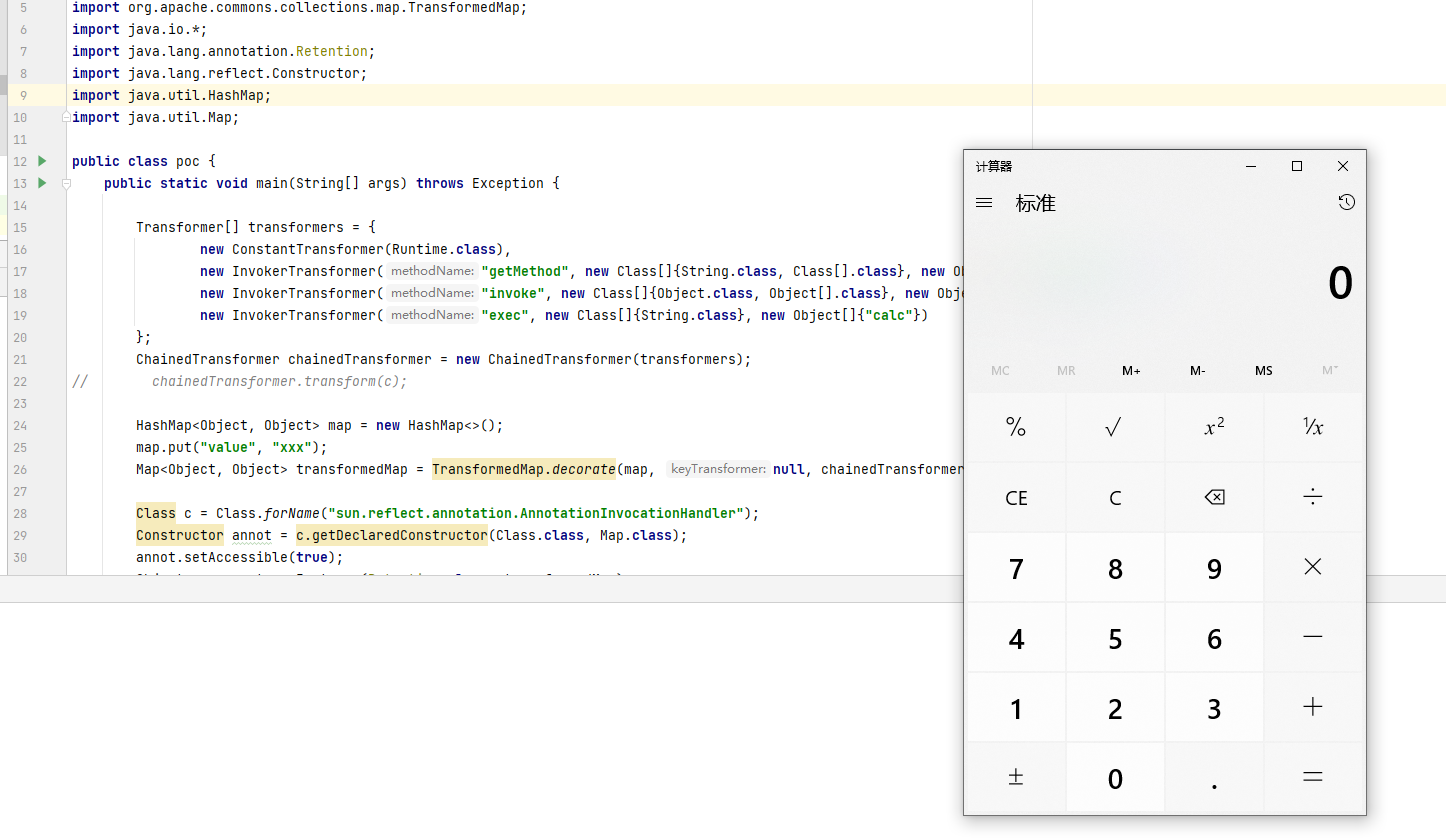Screen dimensions: 1446x838
Task: Click annot.setAccessible(true) line
Action: click(239, 557)
